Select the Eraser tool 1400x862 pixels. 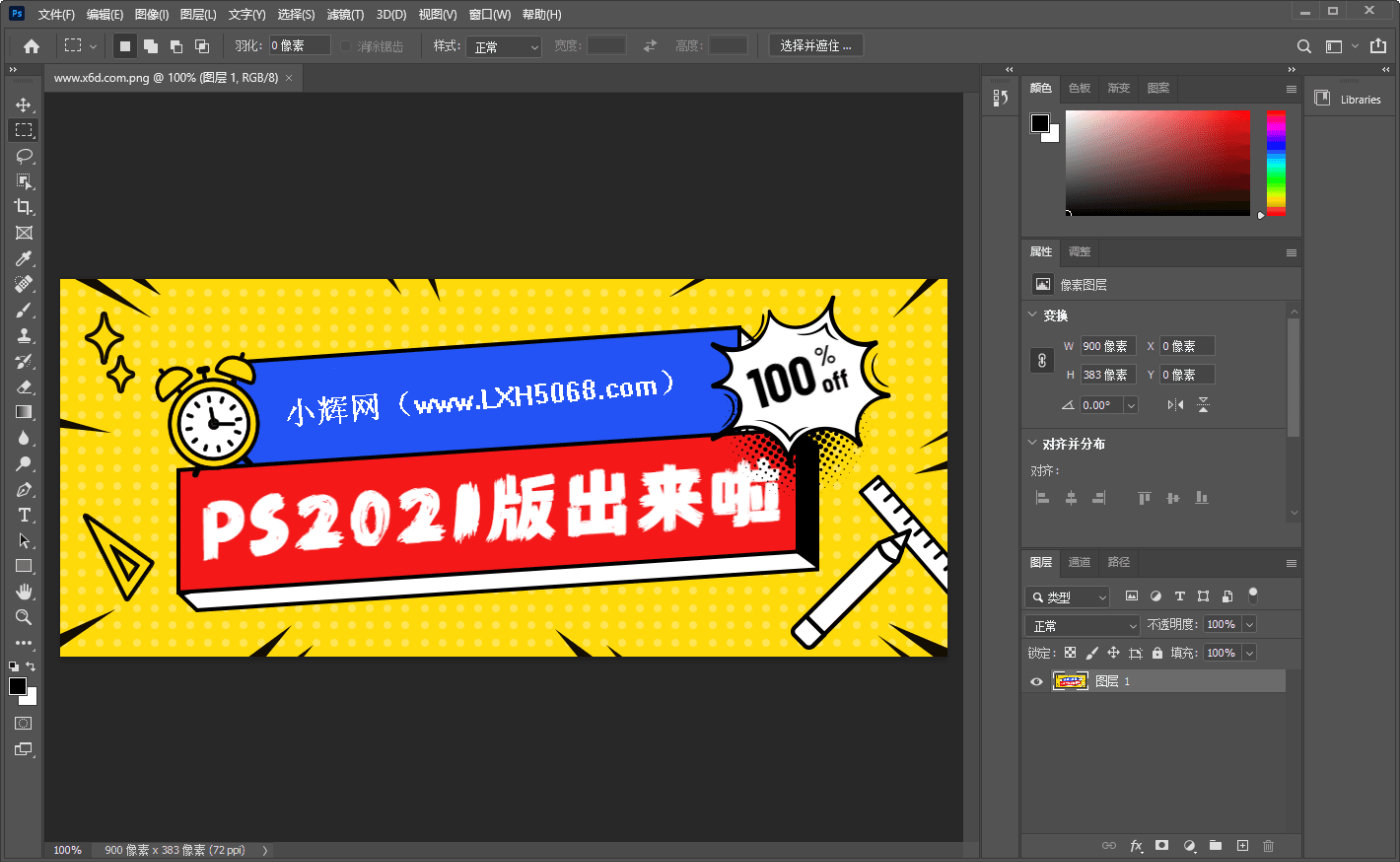pos(23,387)
